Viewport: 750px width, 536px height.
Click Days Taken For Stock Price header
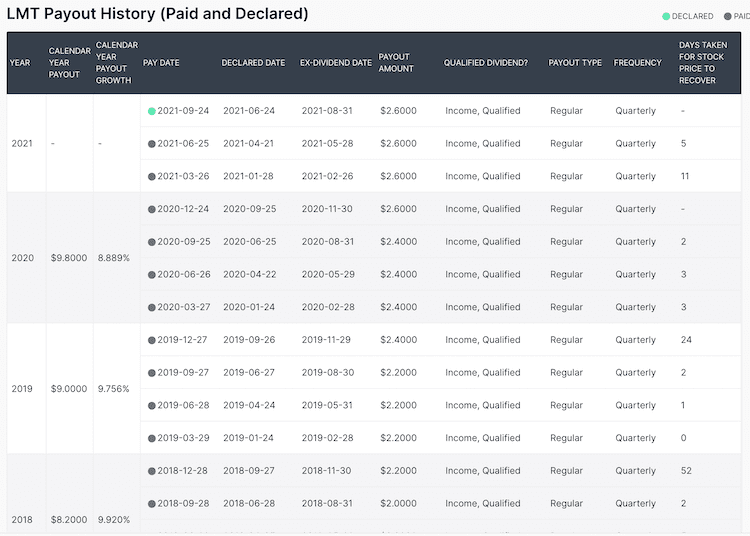point(703,63)
